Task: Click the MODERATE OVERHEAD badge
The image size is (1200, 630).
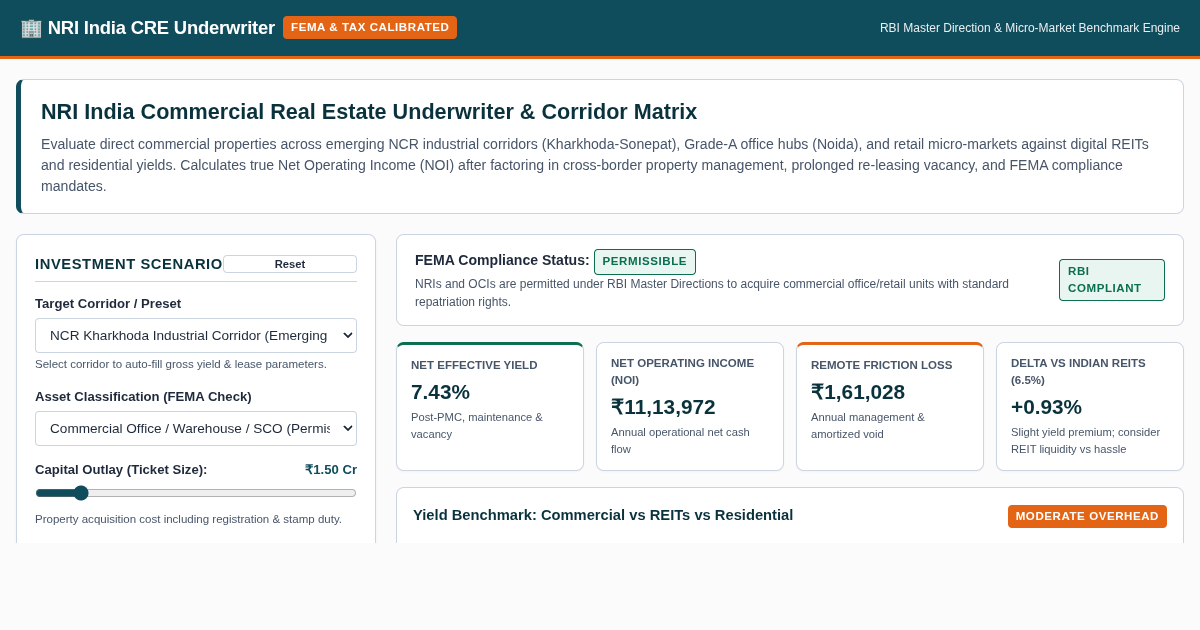Action: (1087, 516)
